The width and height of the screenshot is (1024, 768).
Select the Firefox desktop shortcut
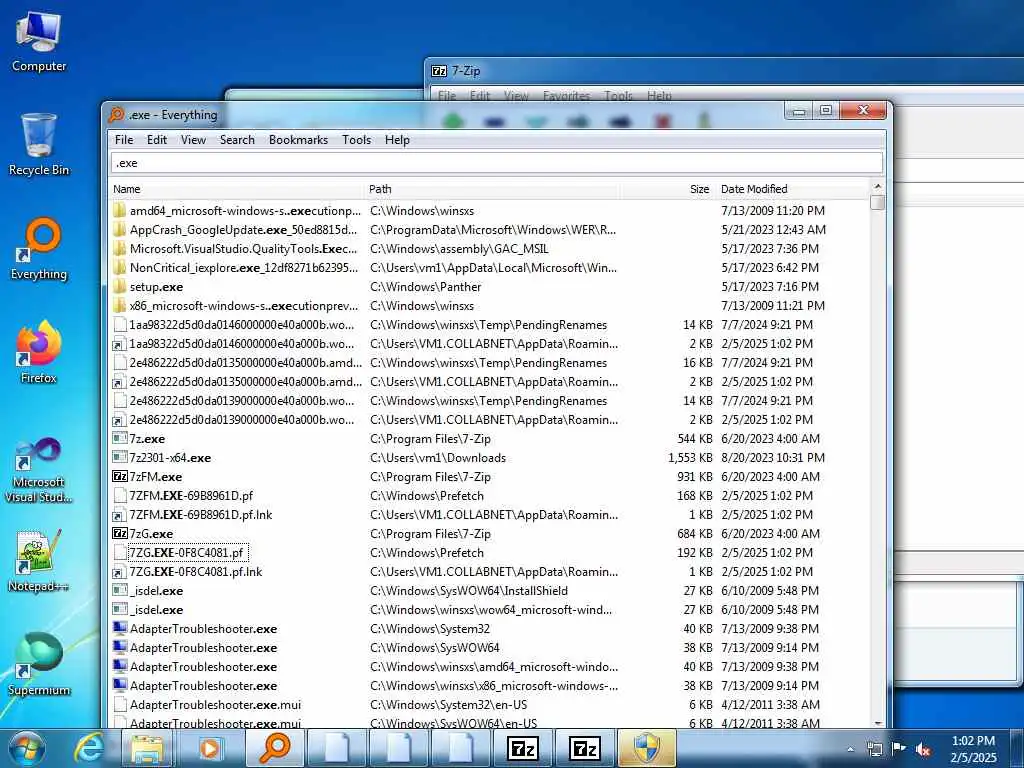pos(39,353)
